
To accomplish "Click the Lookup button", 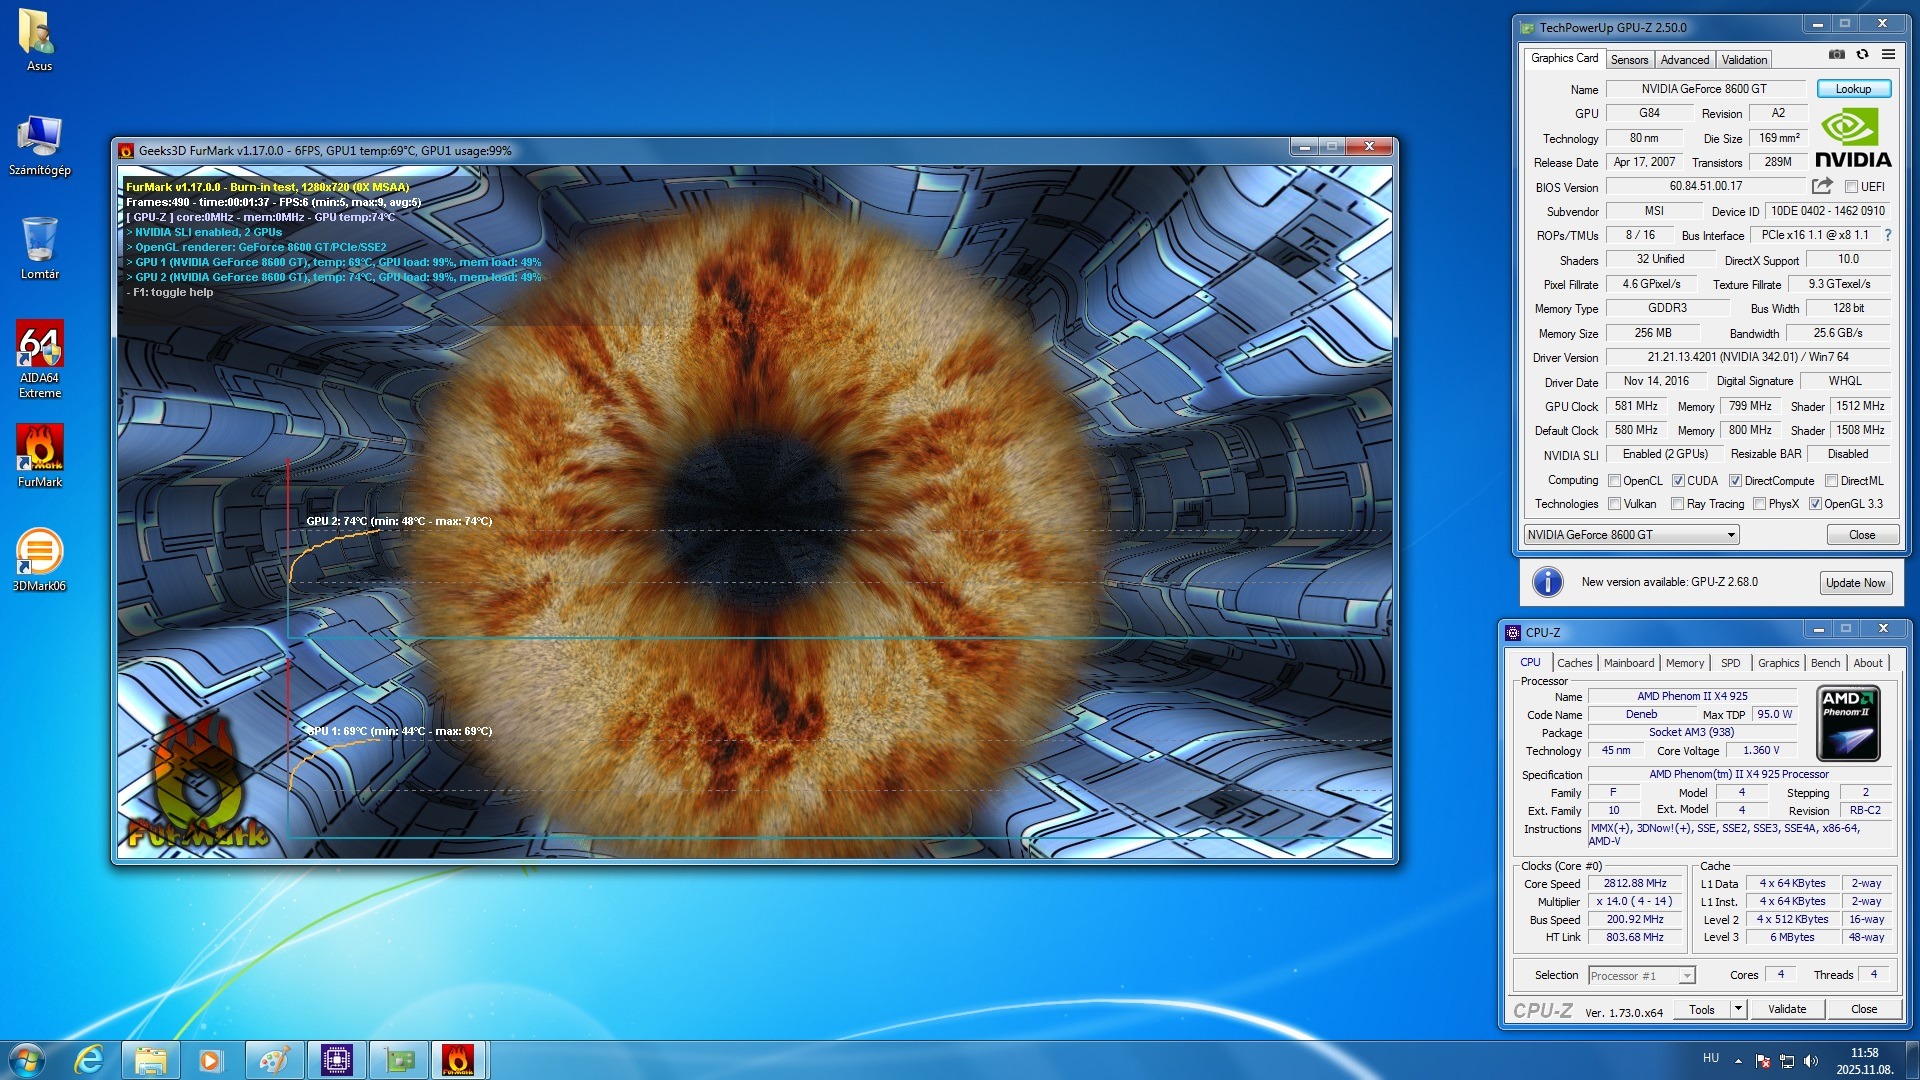I will [x=1853, y=89].
